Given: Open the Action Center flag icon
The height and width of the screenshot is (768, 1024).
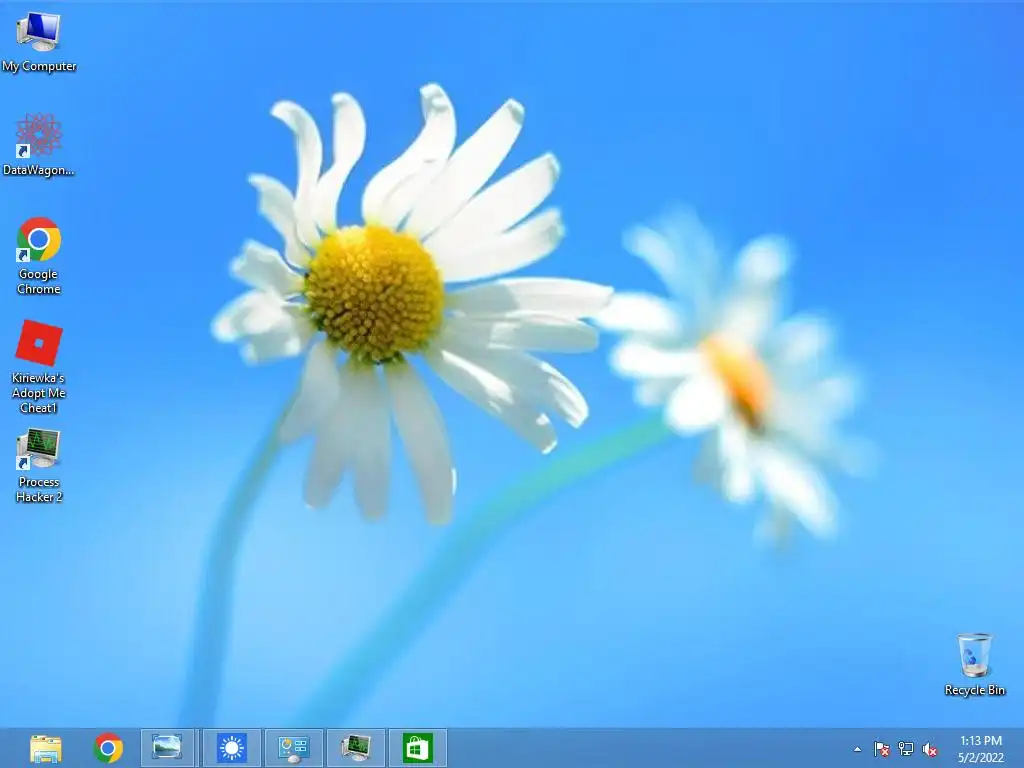Looking at the screenshot, I should point(882,749).
